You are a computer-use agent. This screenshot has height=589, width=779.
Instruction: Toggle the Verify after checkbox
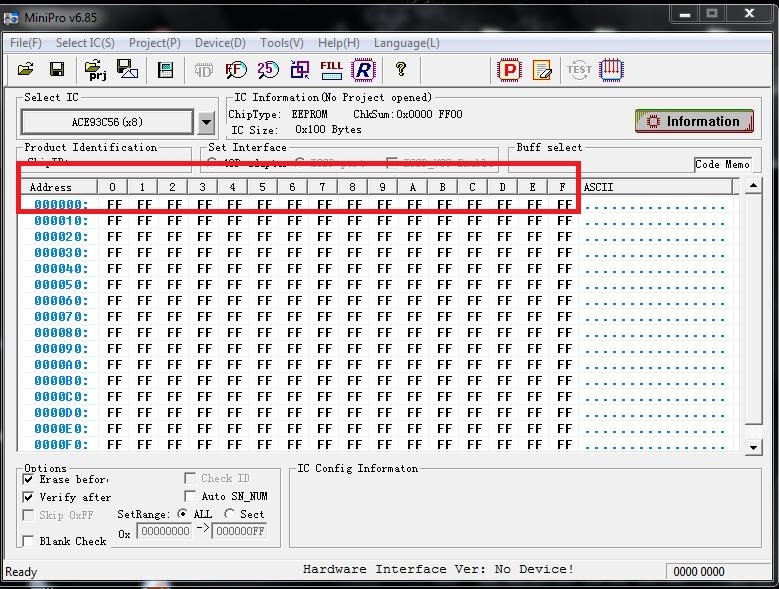tap(28, 497)
